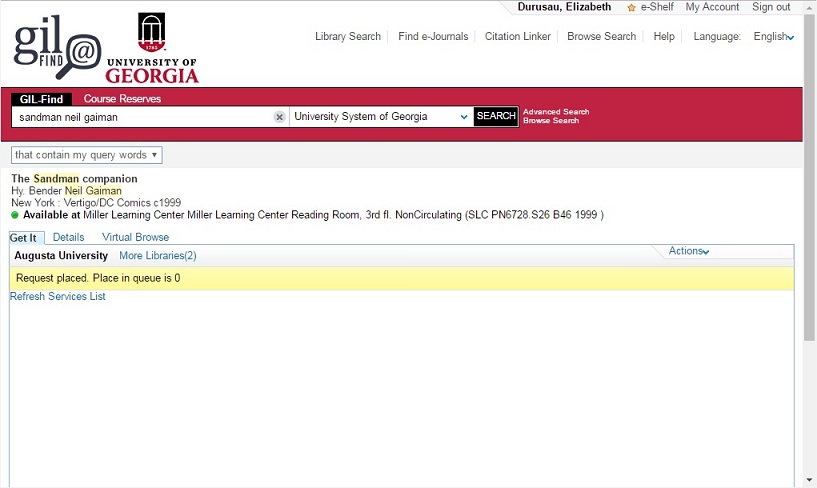Click the e-Shelf star icon
Image resolution: width=817 pixels, height=488 pixels.
point(631,8)
